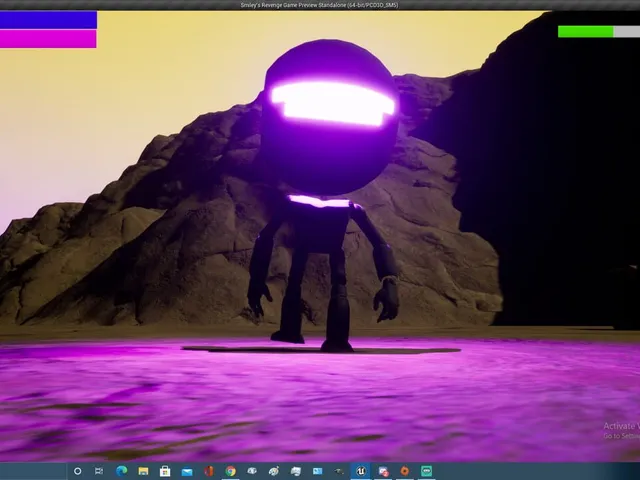The height and width of the screenshot is (480, 640).
Task: Launch Google Chrome from the taskbar
Action: [231, 471]
